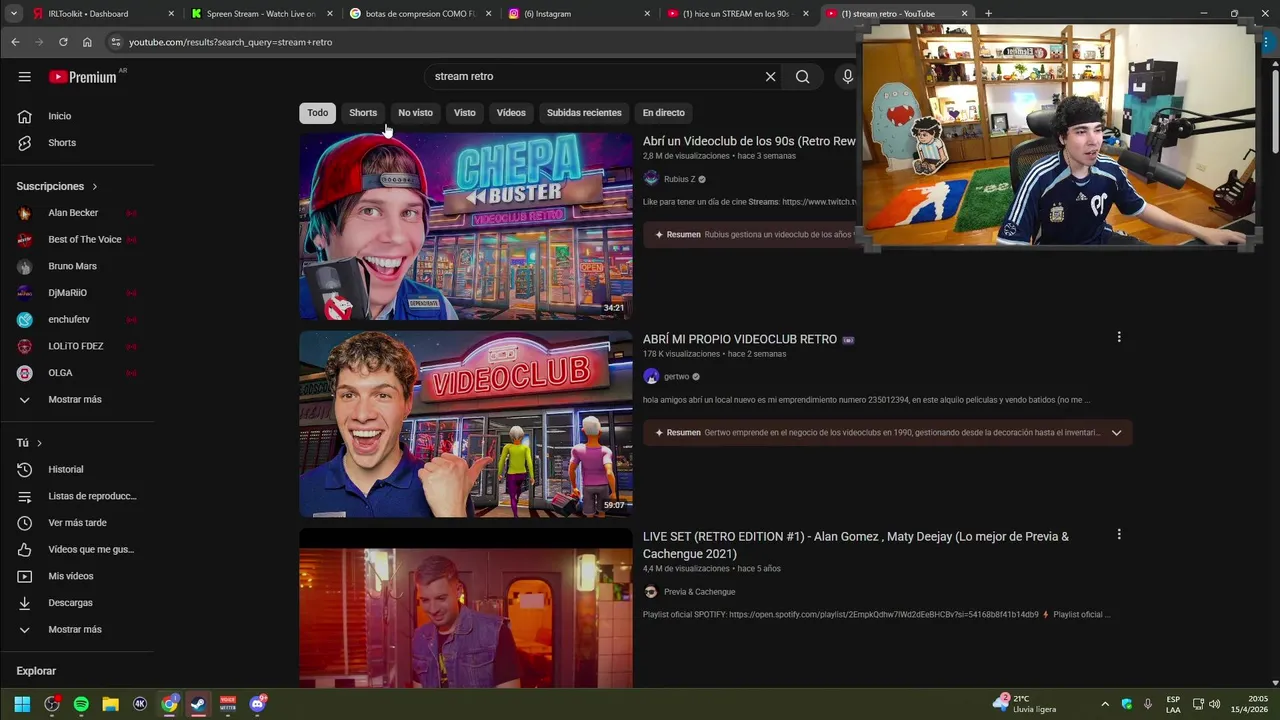This screenshot has height=720, width=1280.
Task: Expand the gertwo video Resumen chevron
Action: click(1116, 433)
